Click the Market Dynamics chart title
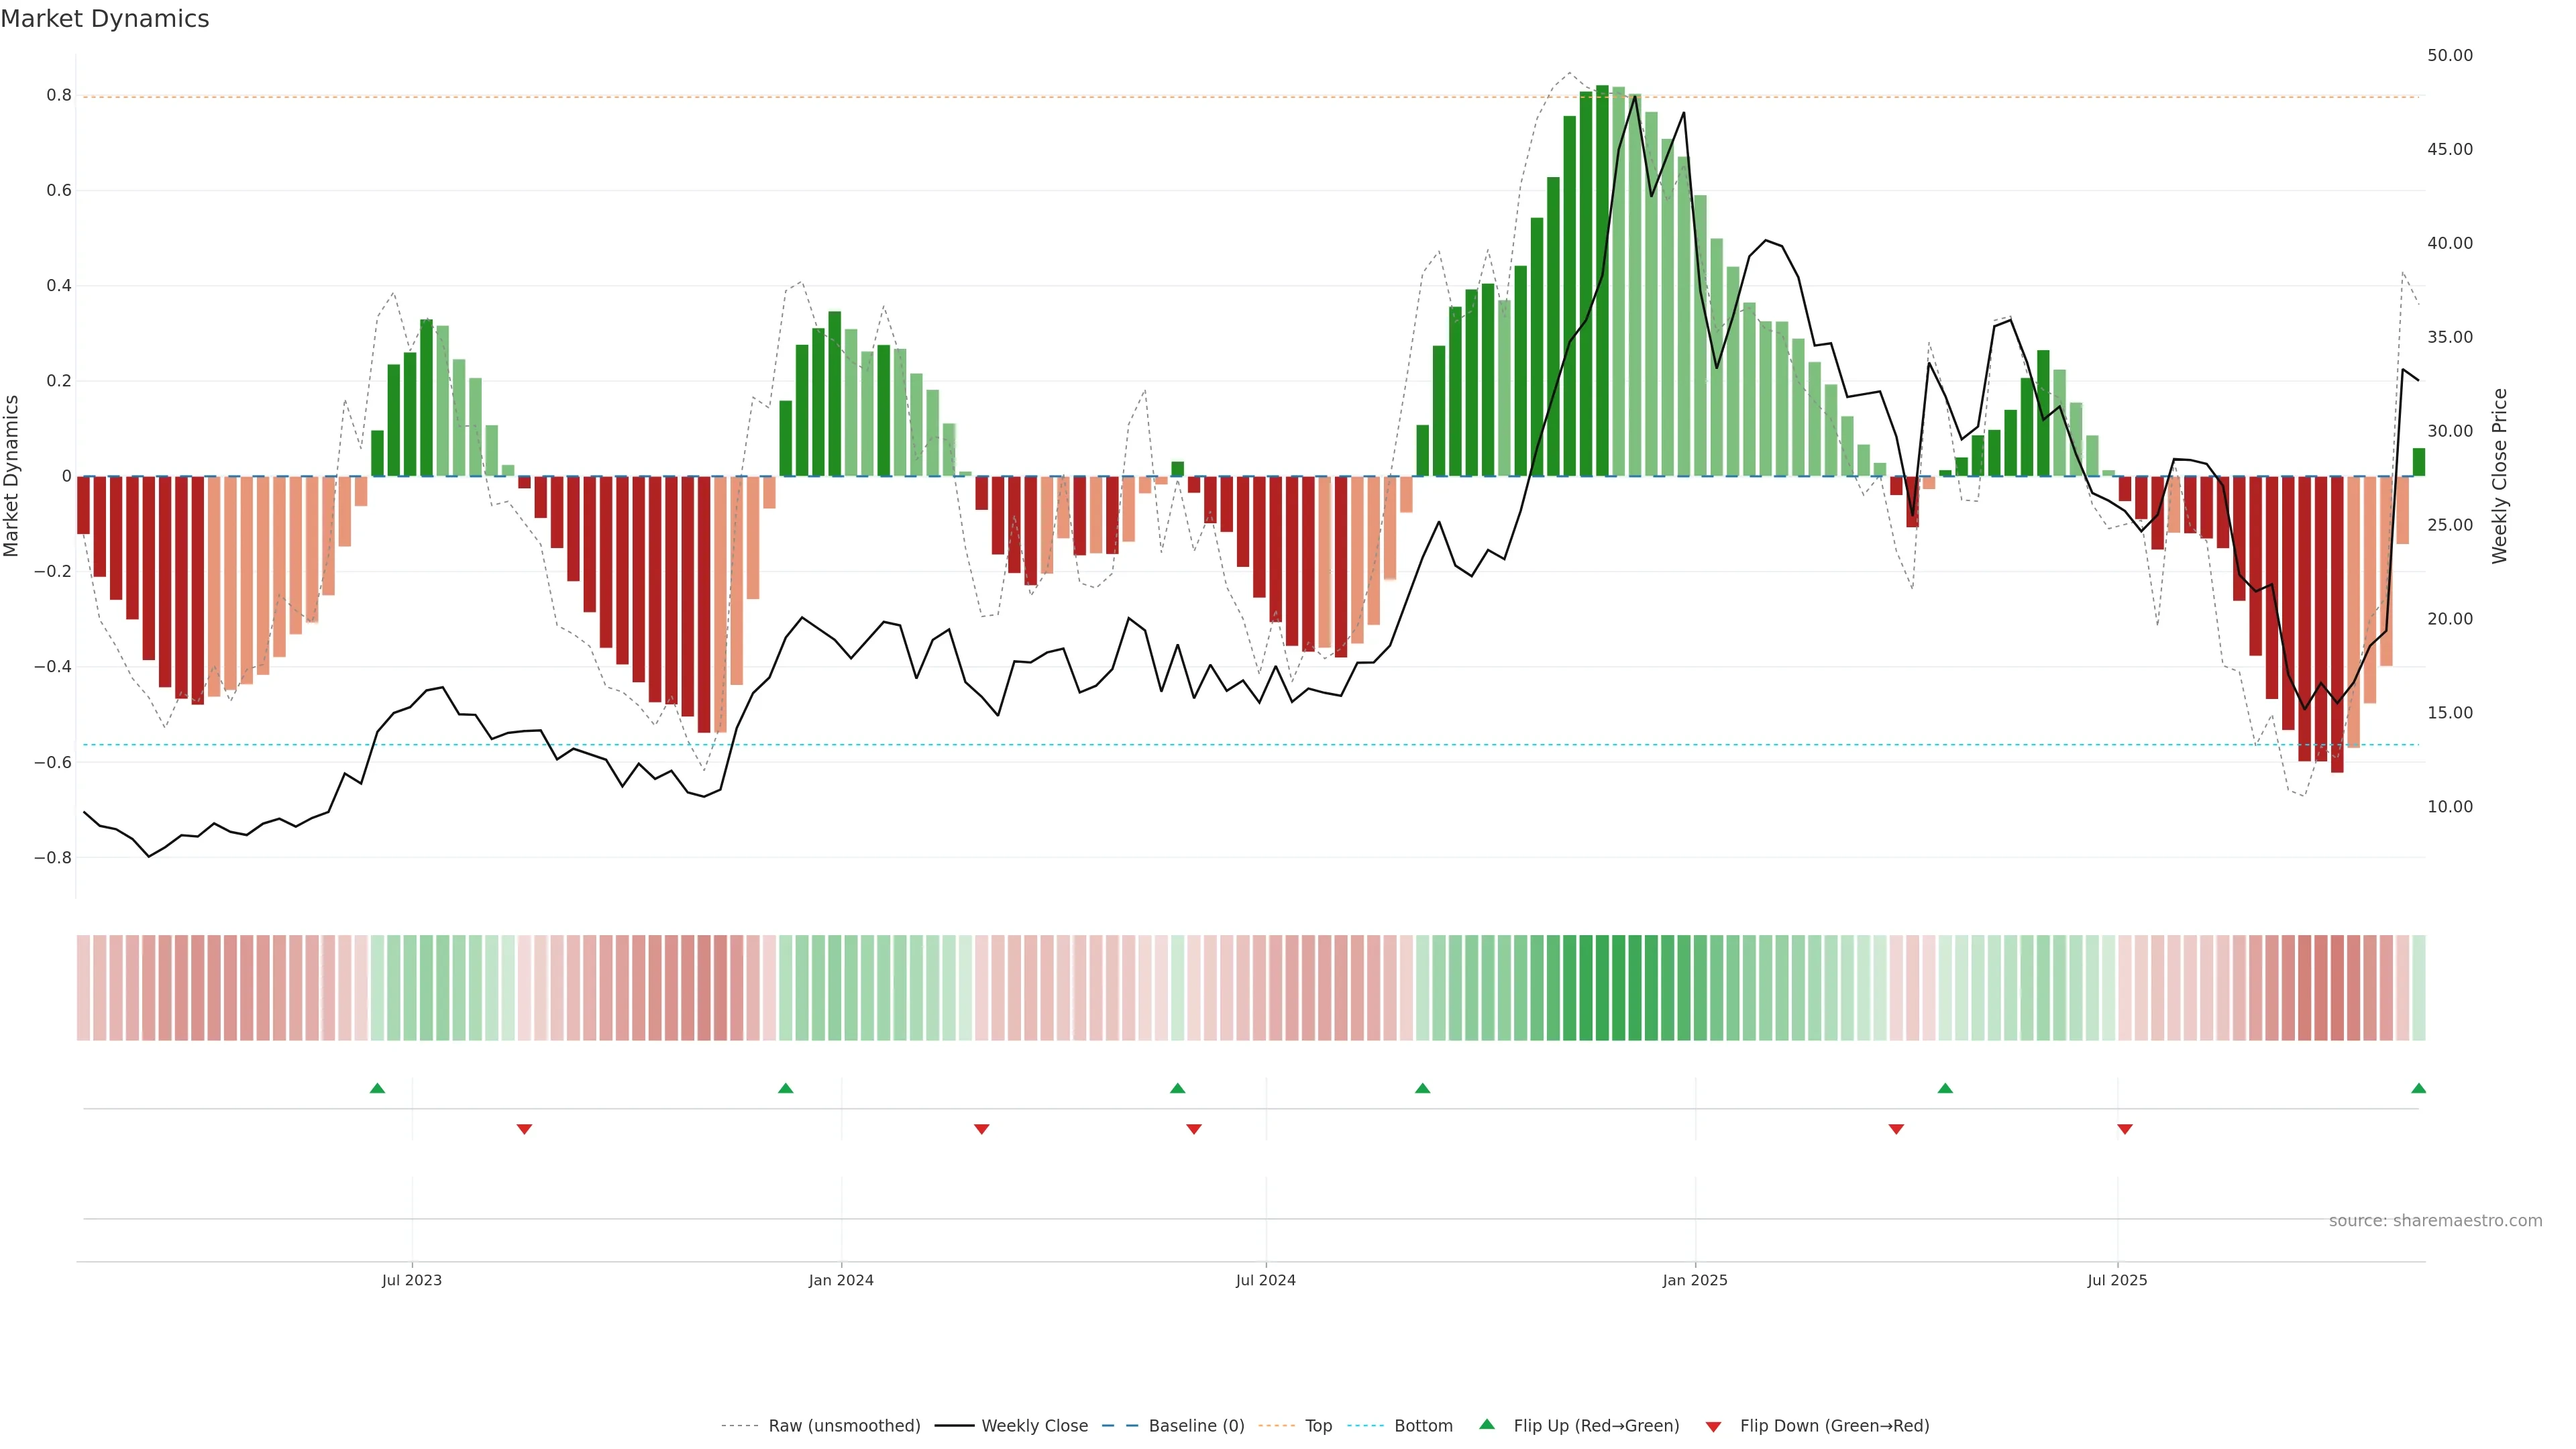This screenshot has height=1449, width=2576. (105, 19)
